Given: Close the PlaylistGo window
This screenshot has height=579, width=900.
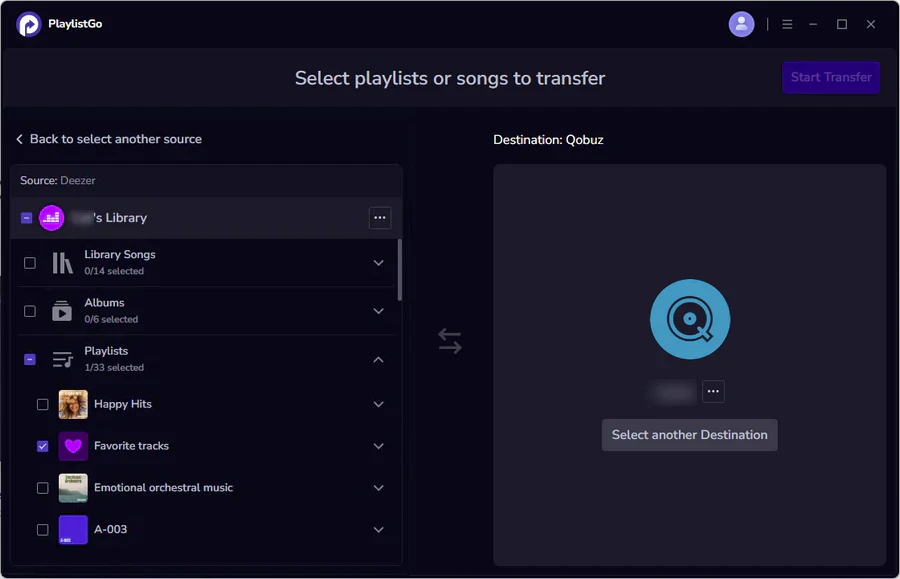Looking at the screenshot, I should tap(871, 24).
